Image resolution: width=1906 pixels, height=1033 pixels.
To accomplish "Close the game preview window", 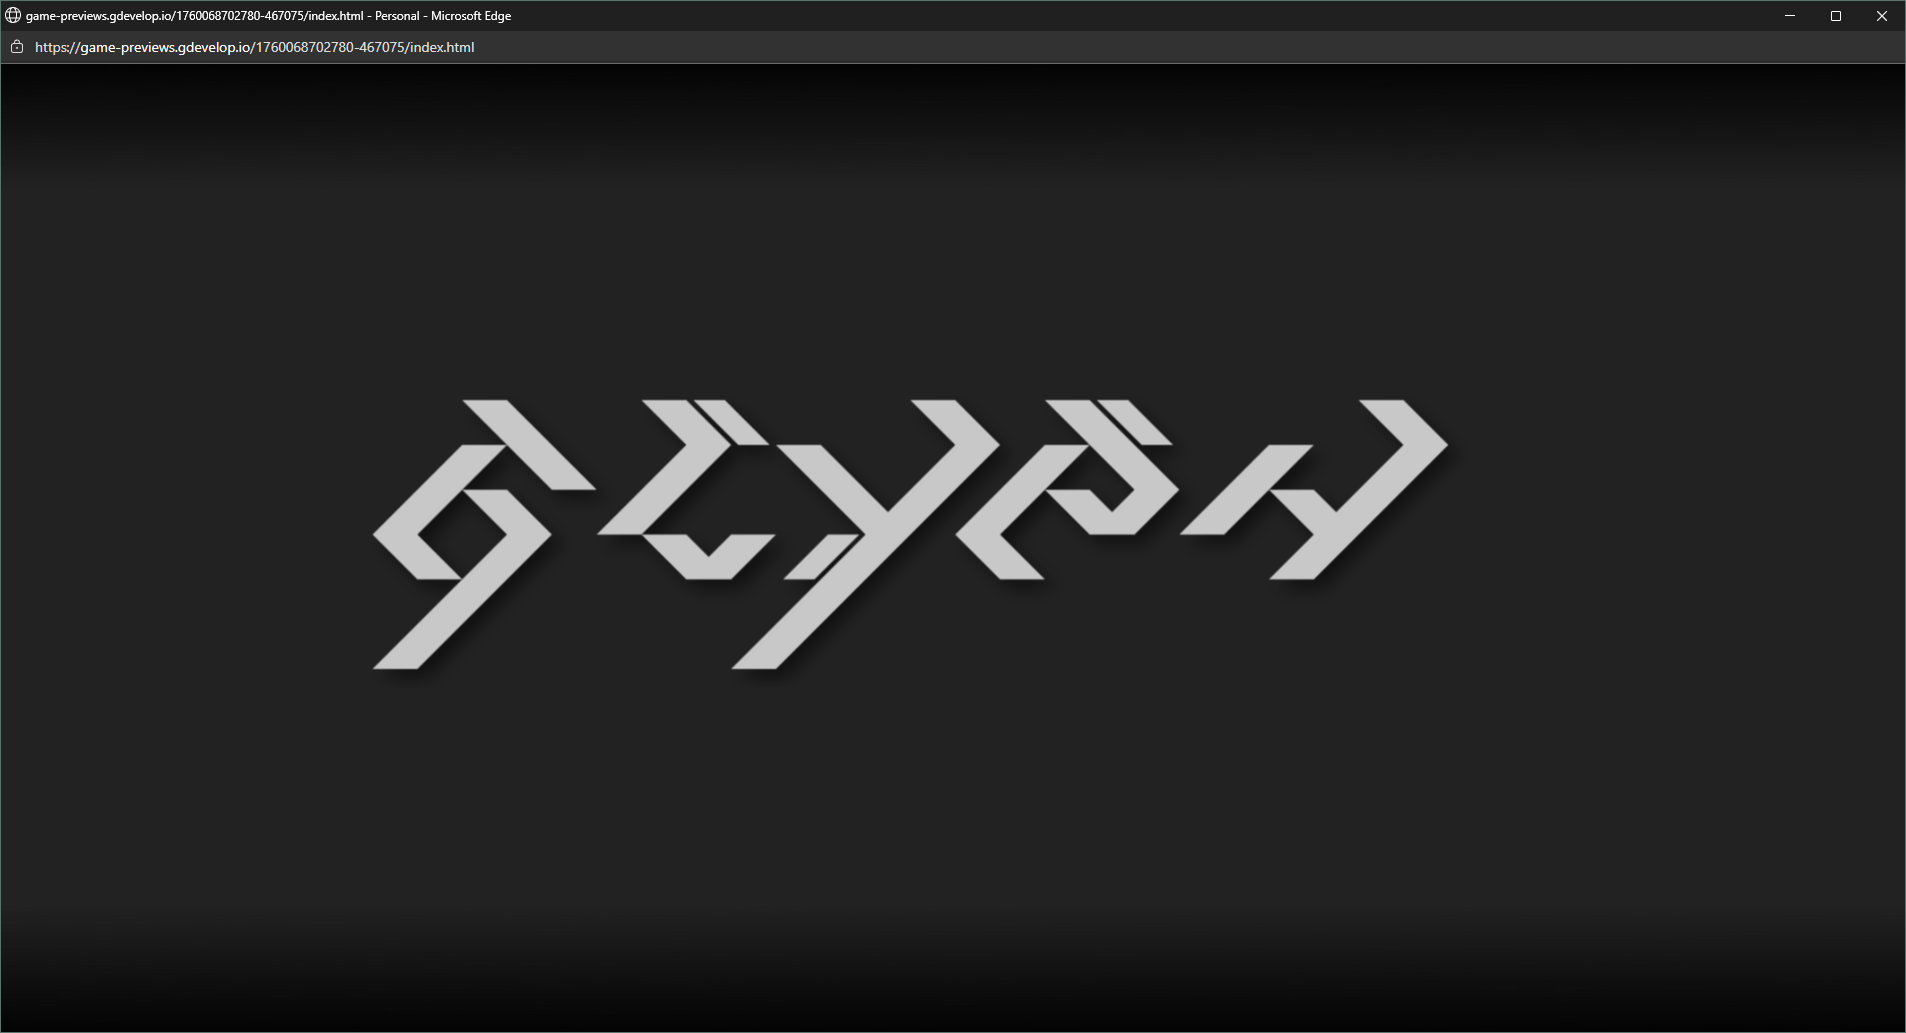I will click(1882, 16).
